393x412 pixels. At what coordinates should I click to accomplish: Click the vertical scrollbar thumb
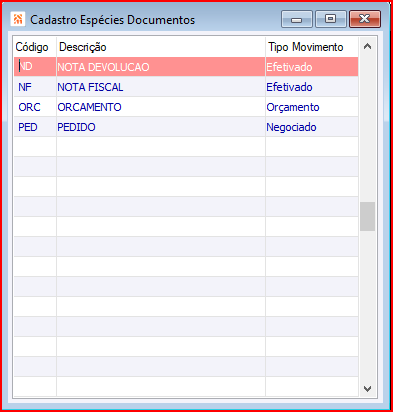coord(367,216)
